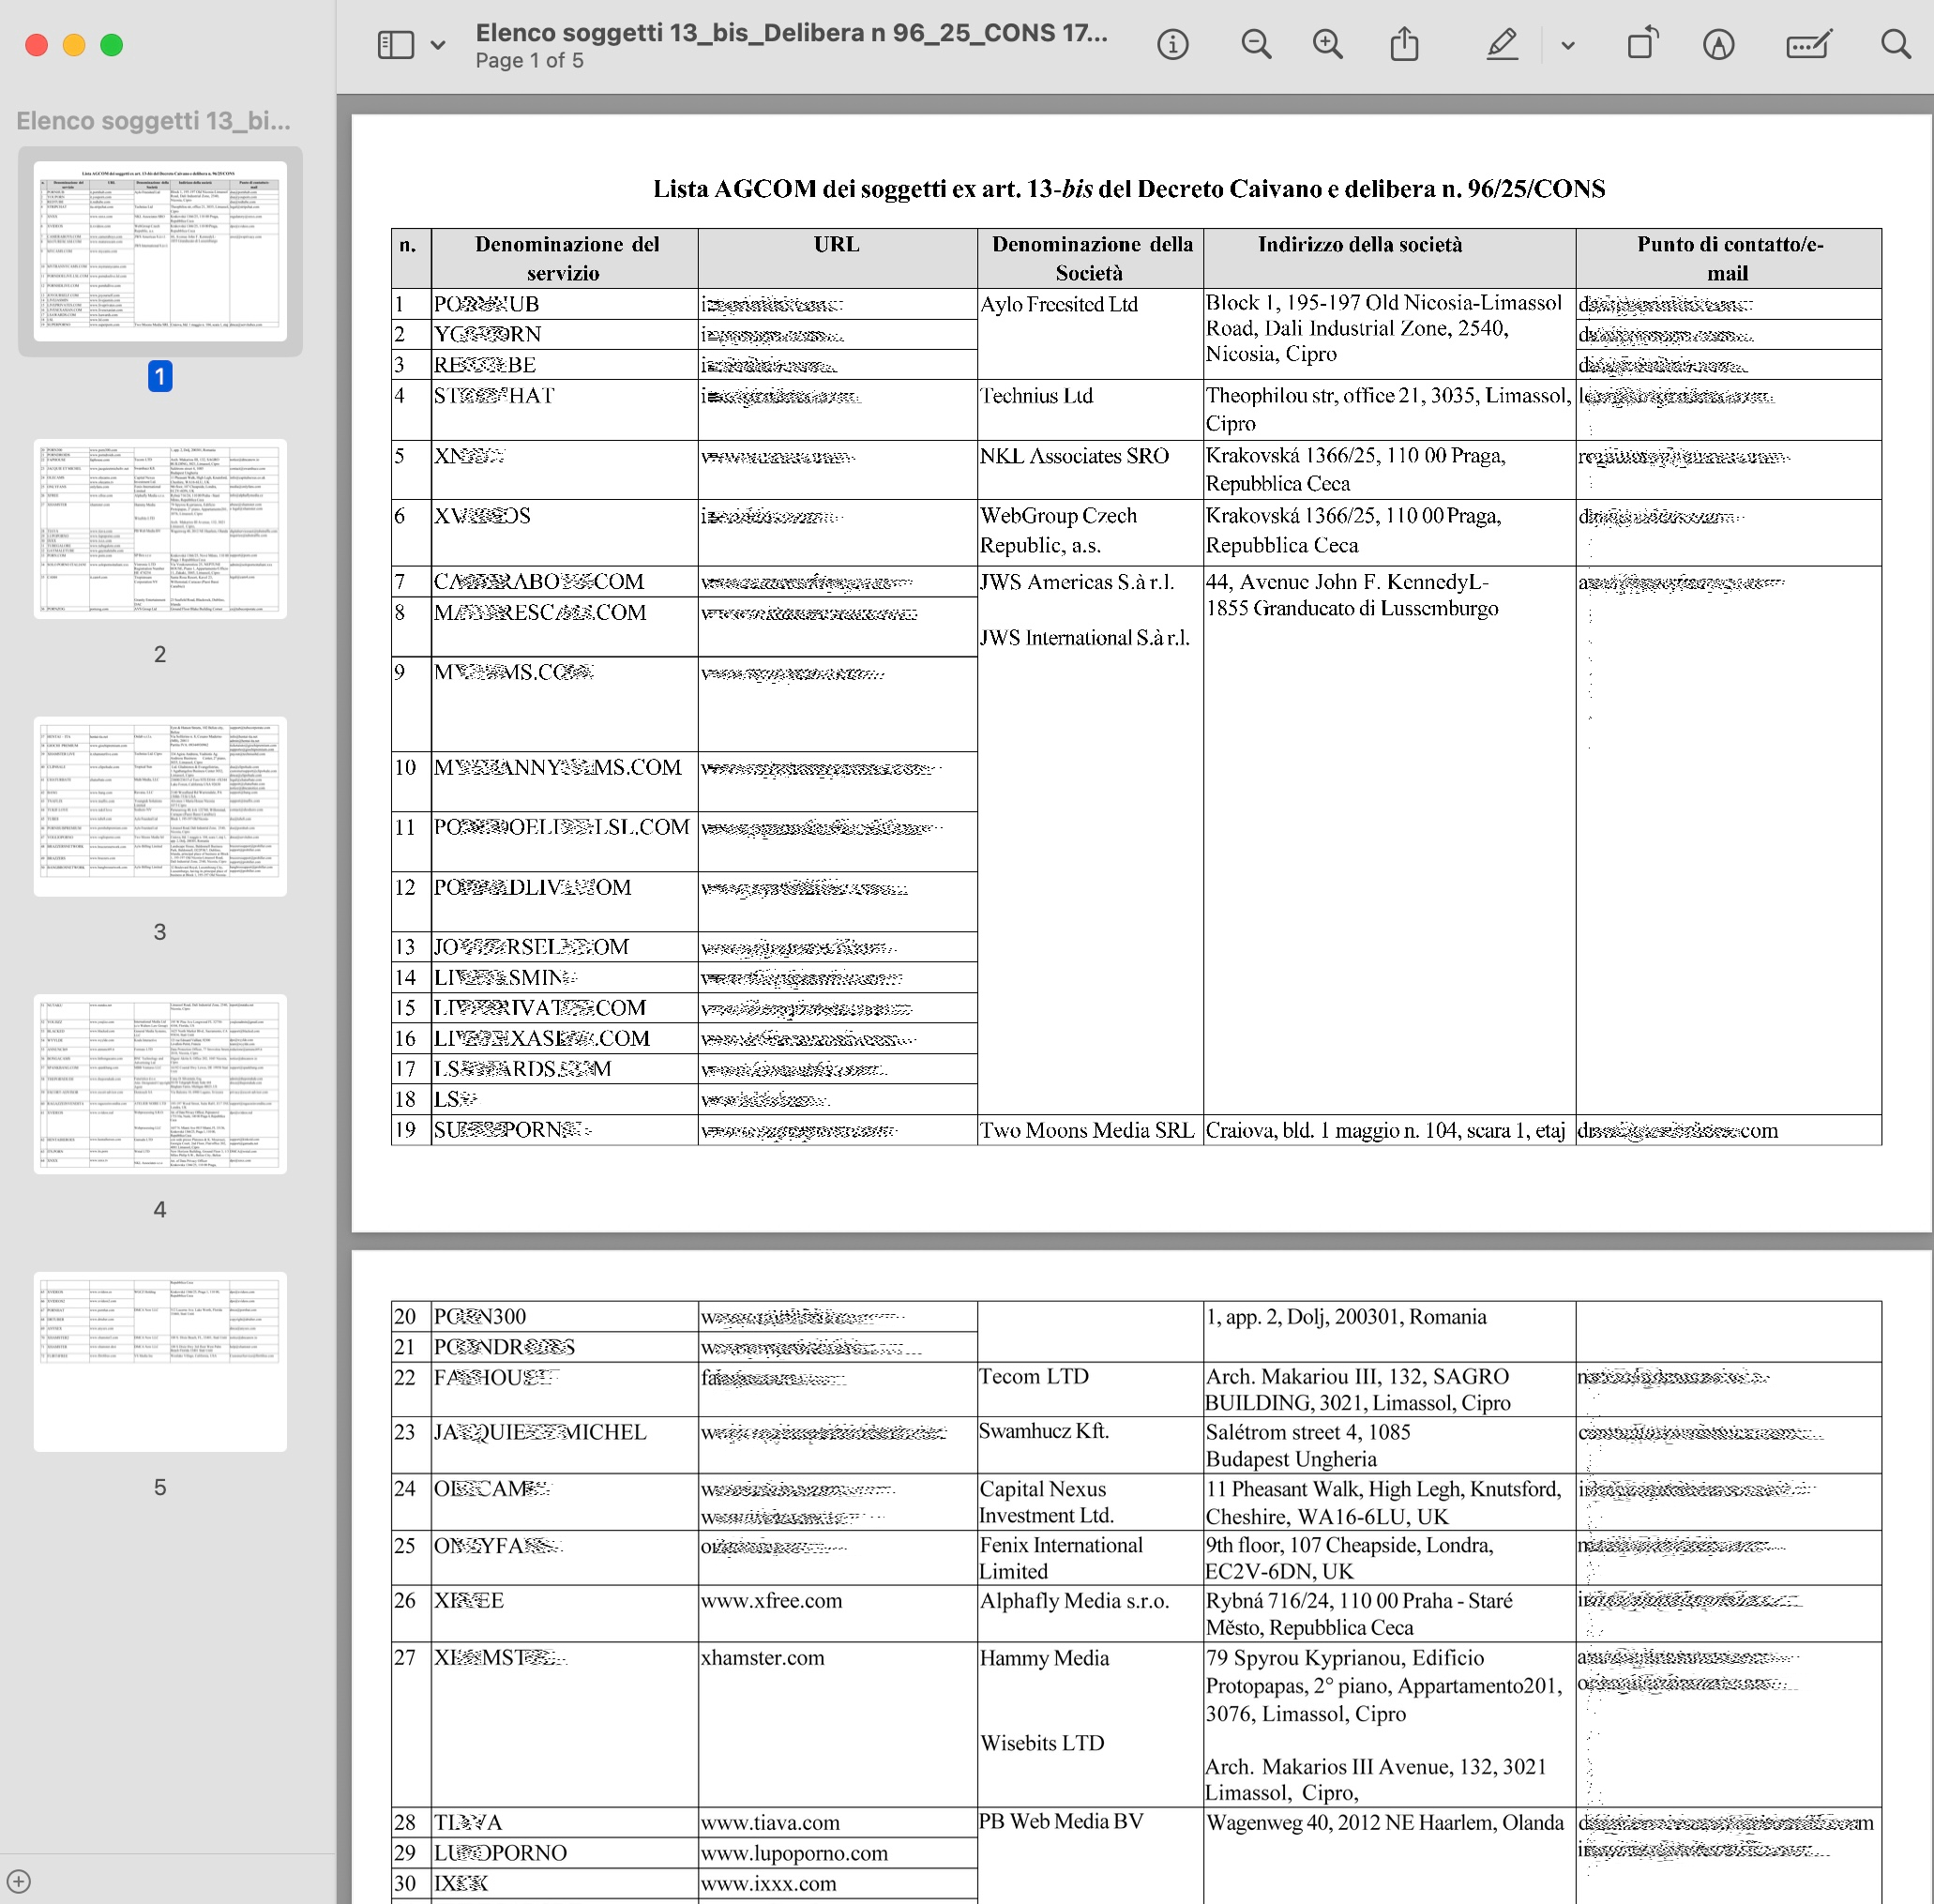Click the add page plus button

tap(19, 1881)
